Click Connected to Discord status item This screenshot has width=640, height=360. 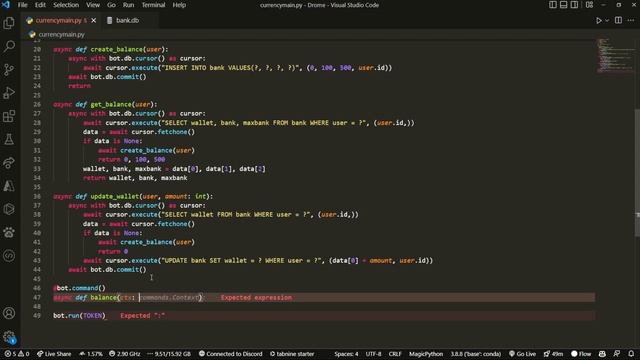[231, 354]
